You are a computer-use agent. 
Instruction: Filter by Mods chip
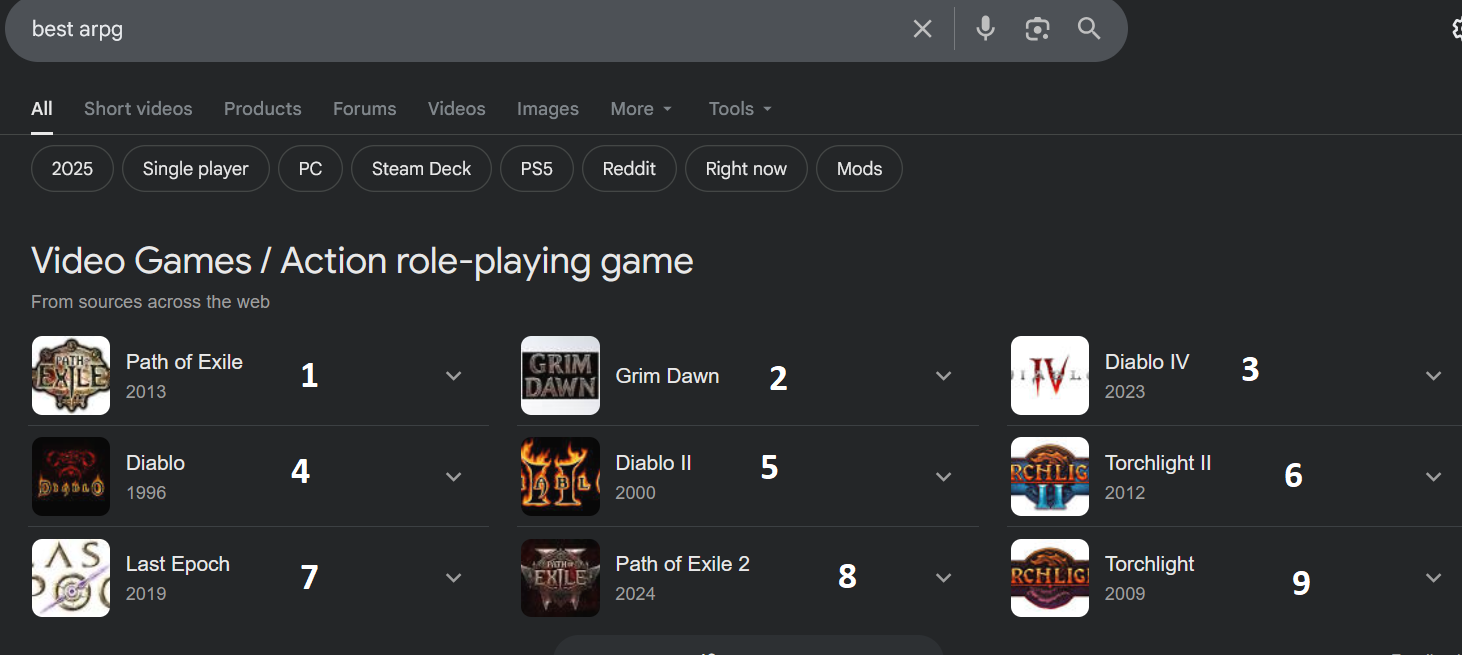(x=860, y=169)
